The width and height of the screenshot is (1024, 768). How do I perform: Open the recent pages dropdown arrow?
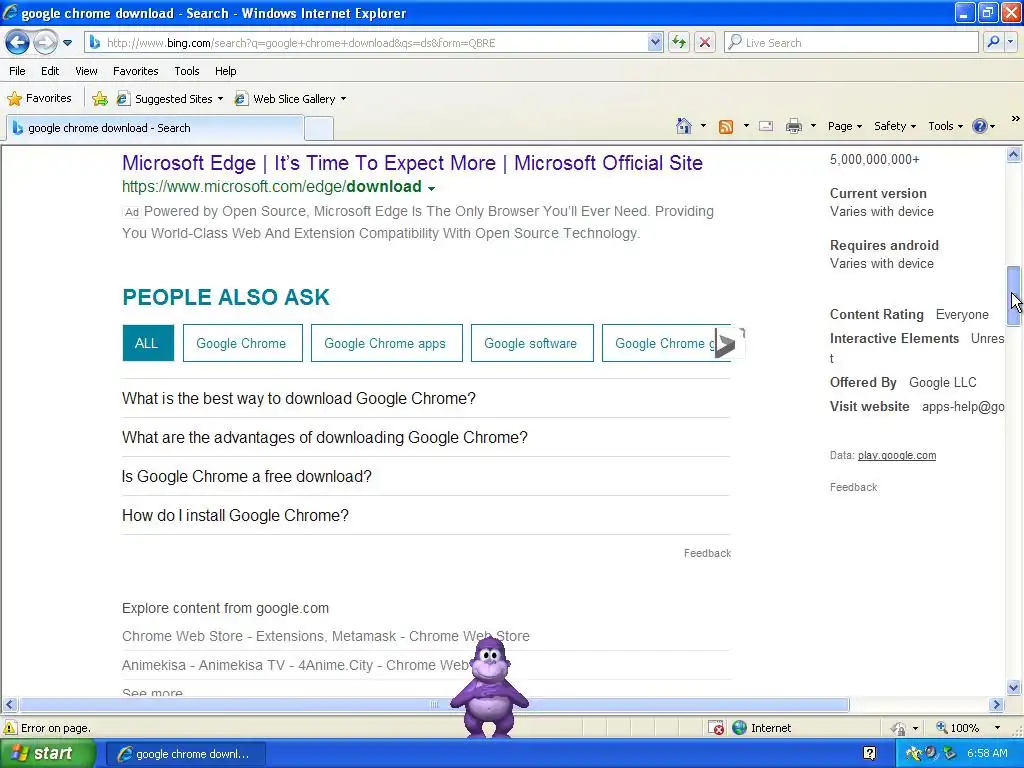tap(67, 43)
